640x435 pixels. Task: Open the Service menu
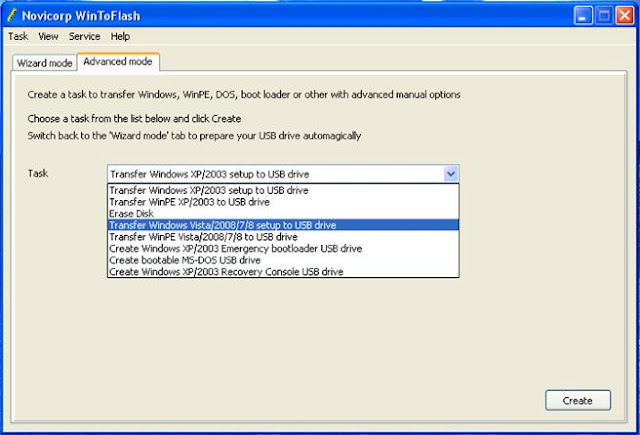84,36
